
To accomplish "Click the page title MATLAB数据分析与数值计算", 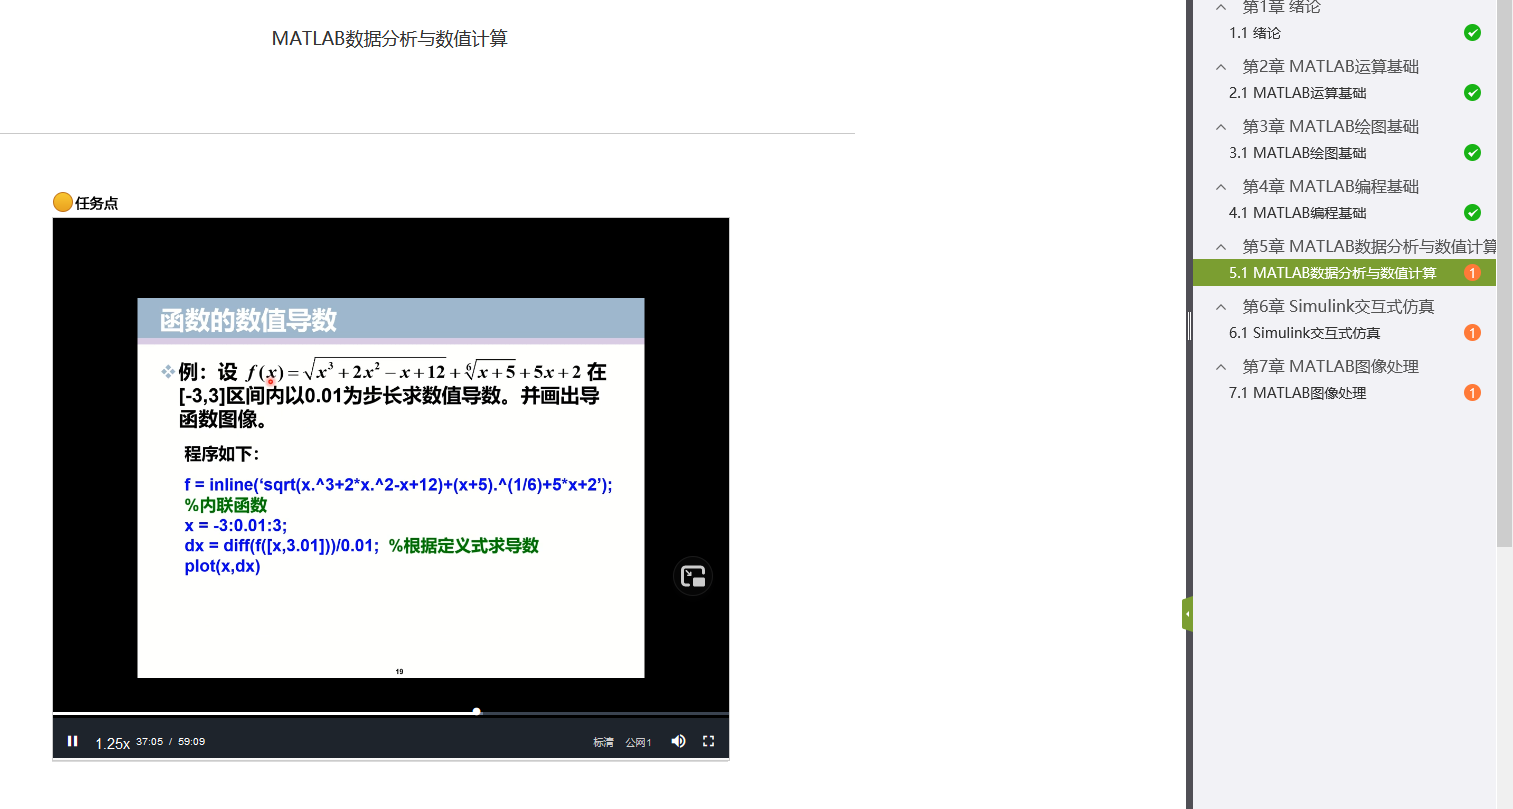I will 390,38.
